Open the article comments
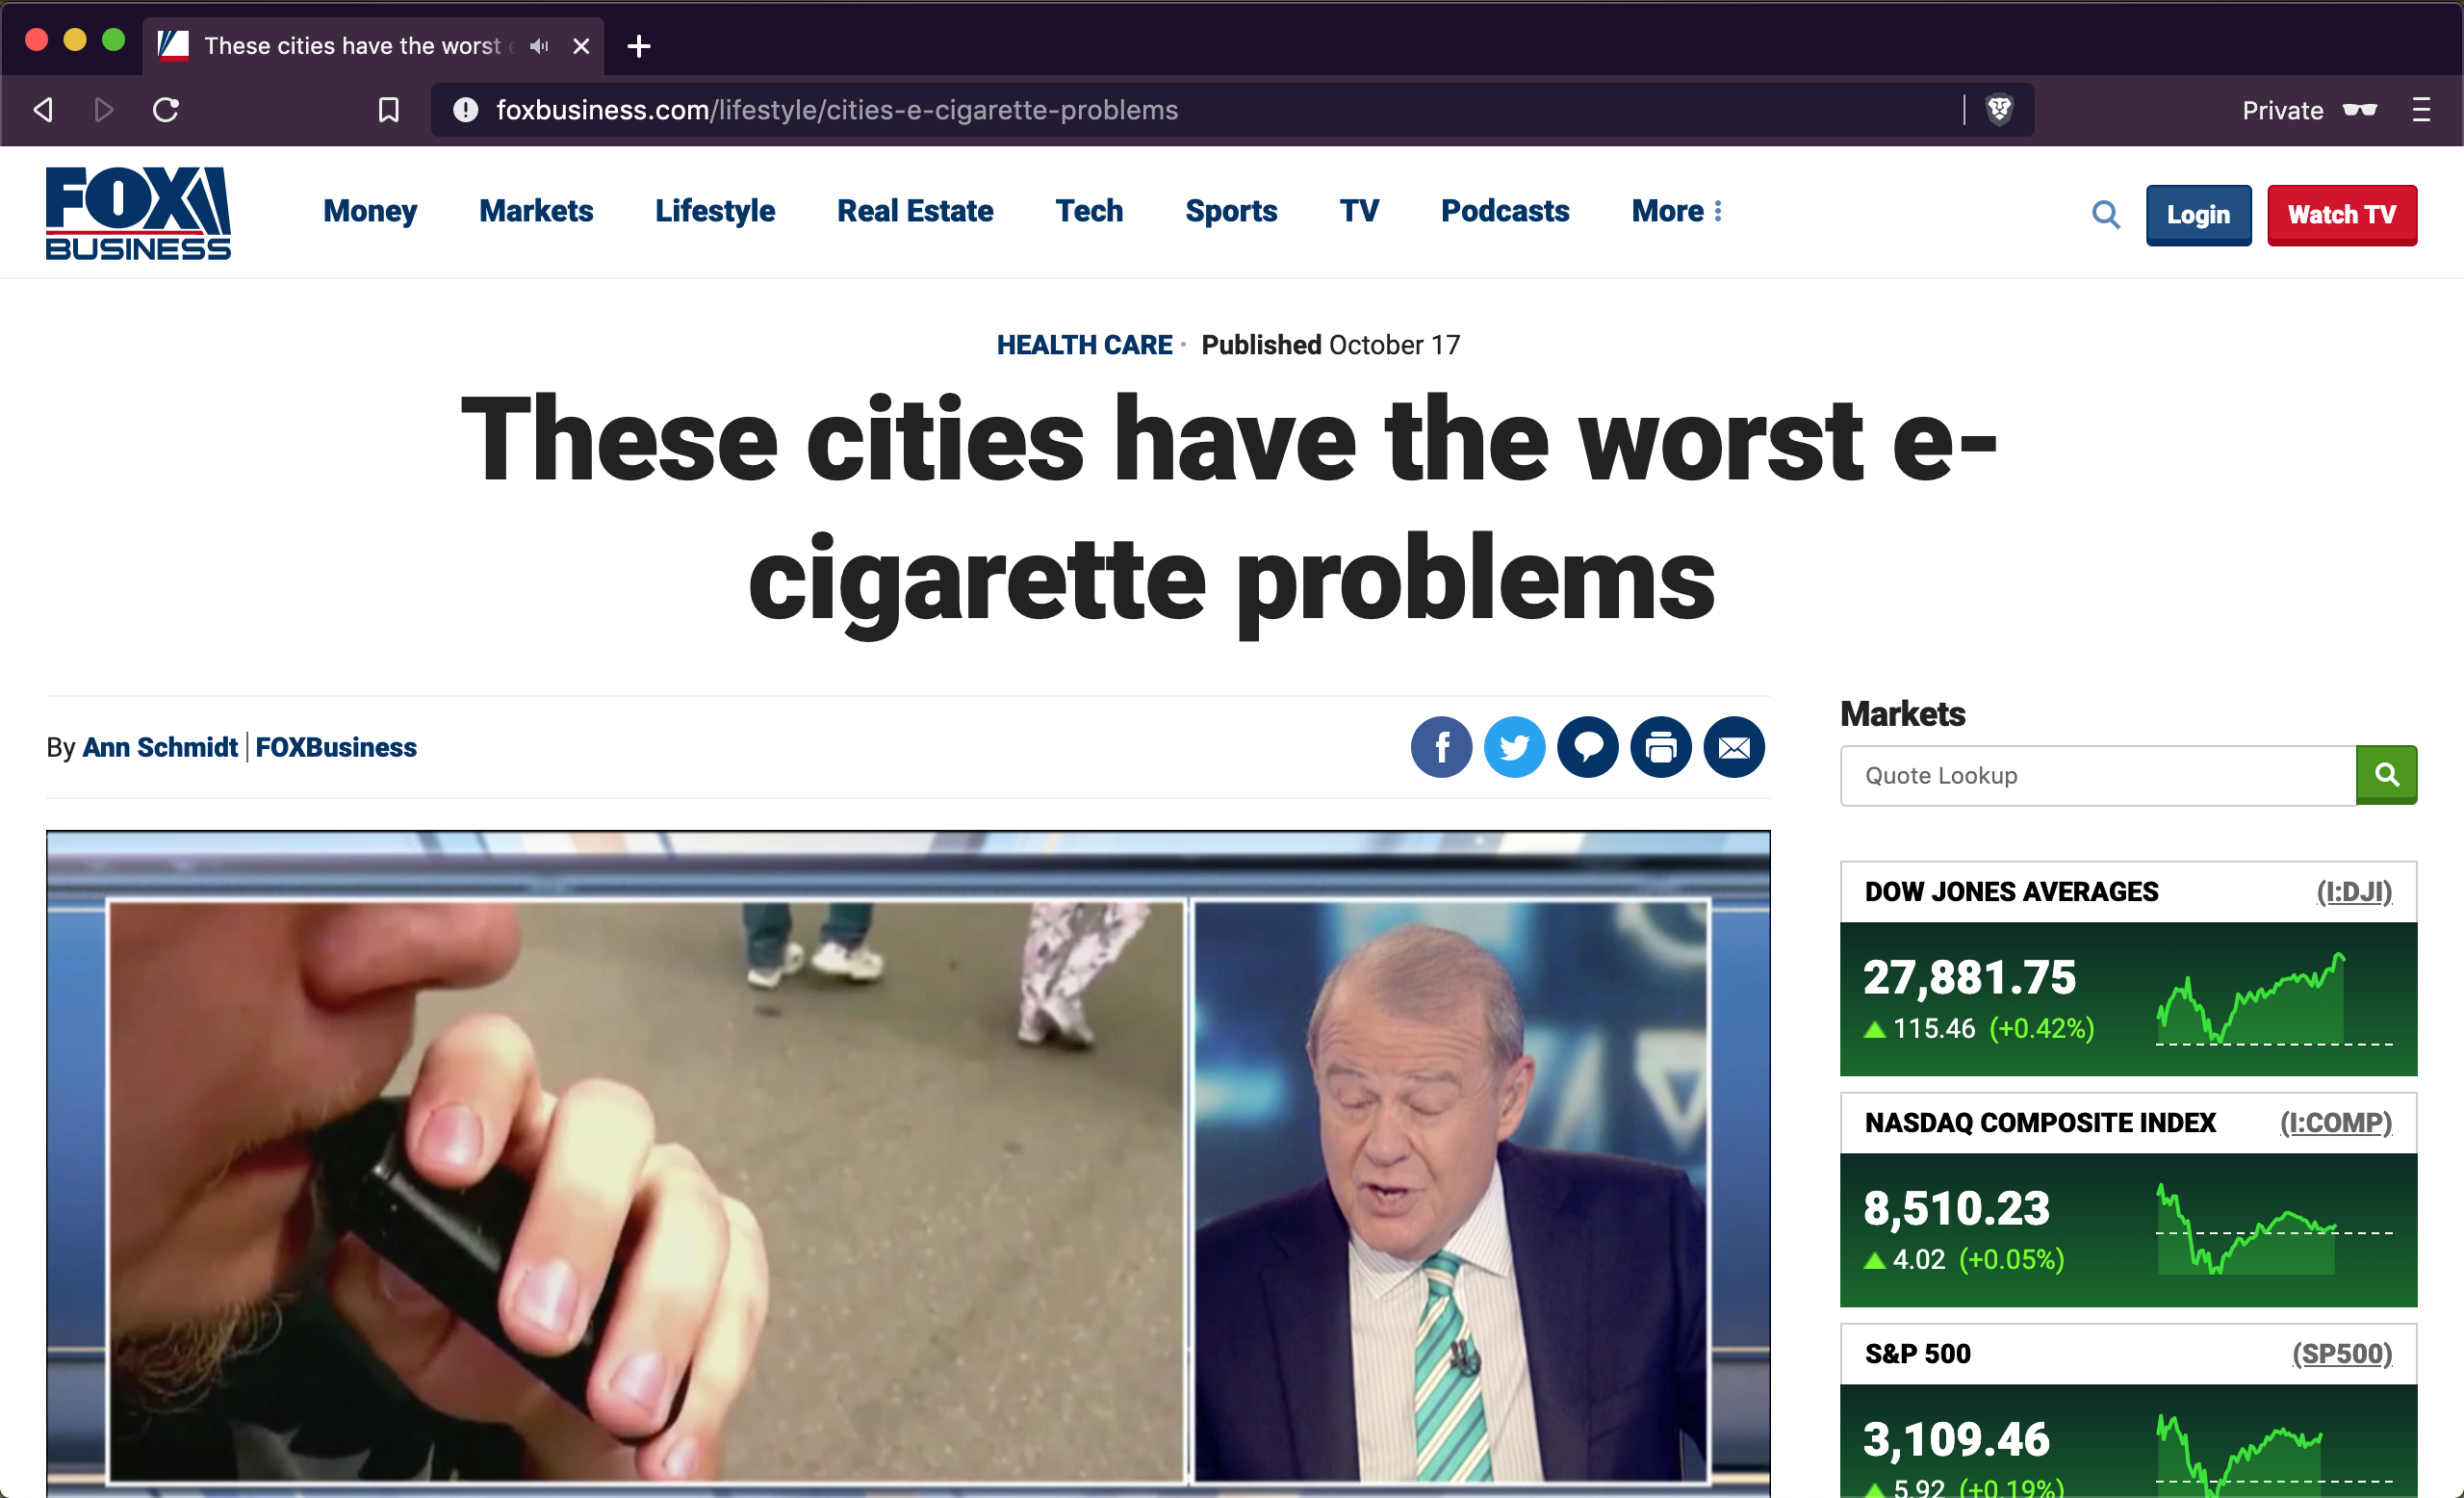 click(1587, 747)
